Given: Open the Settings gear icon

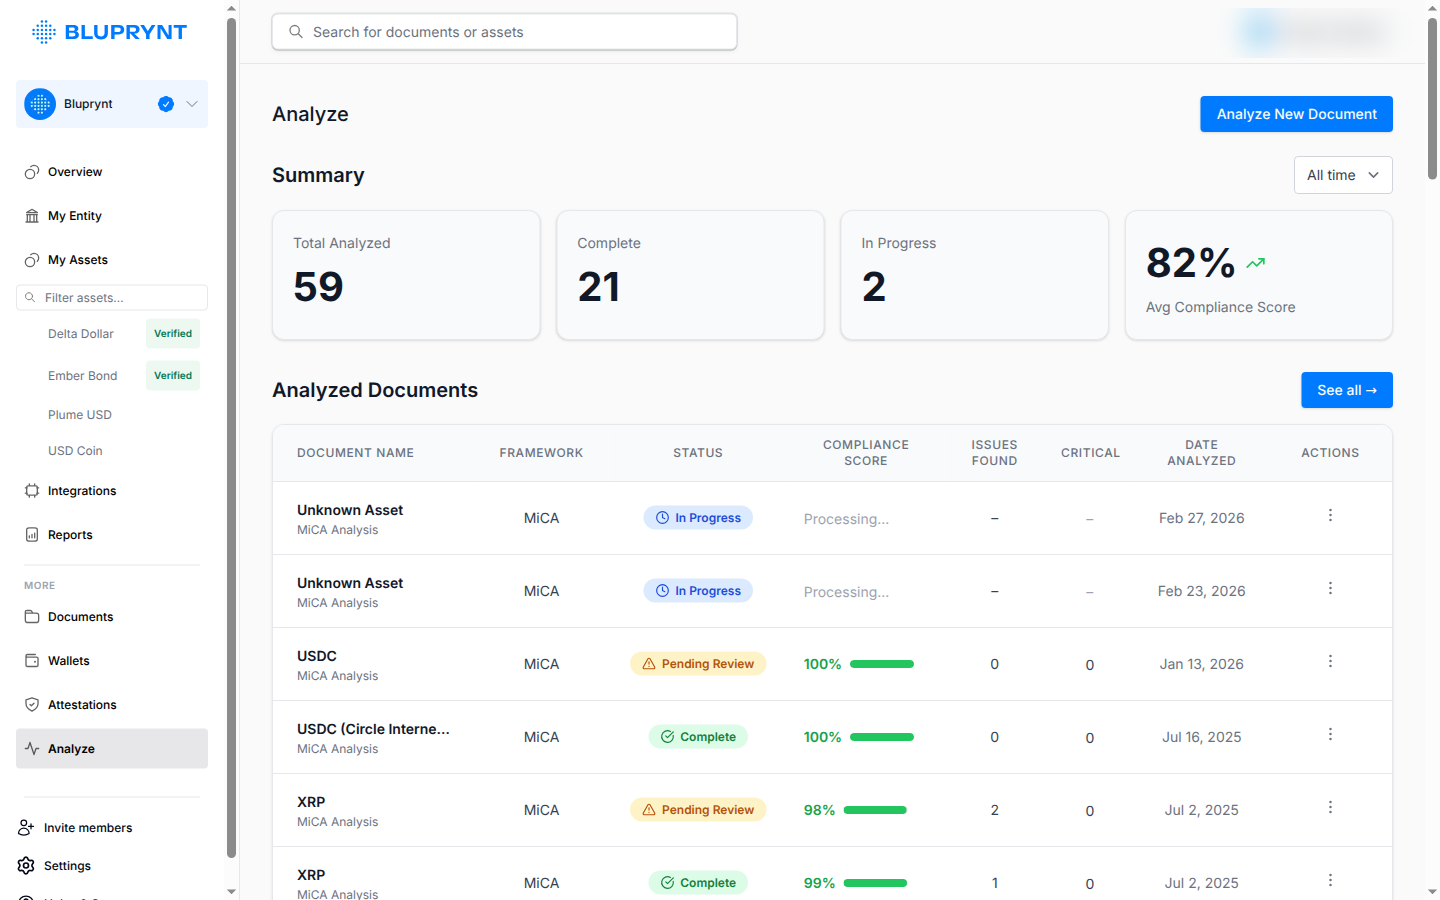Looking at the screenshot, I should point(26,866).
